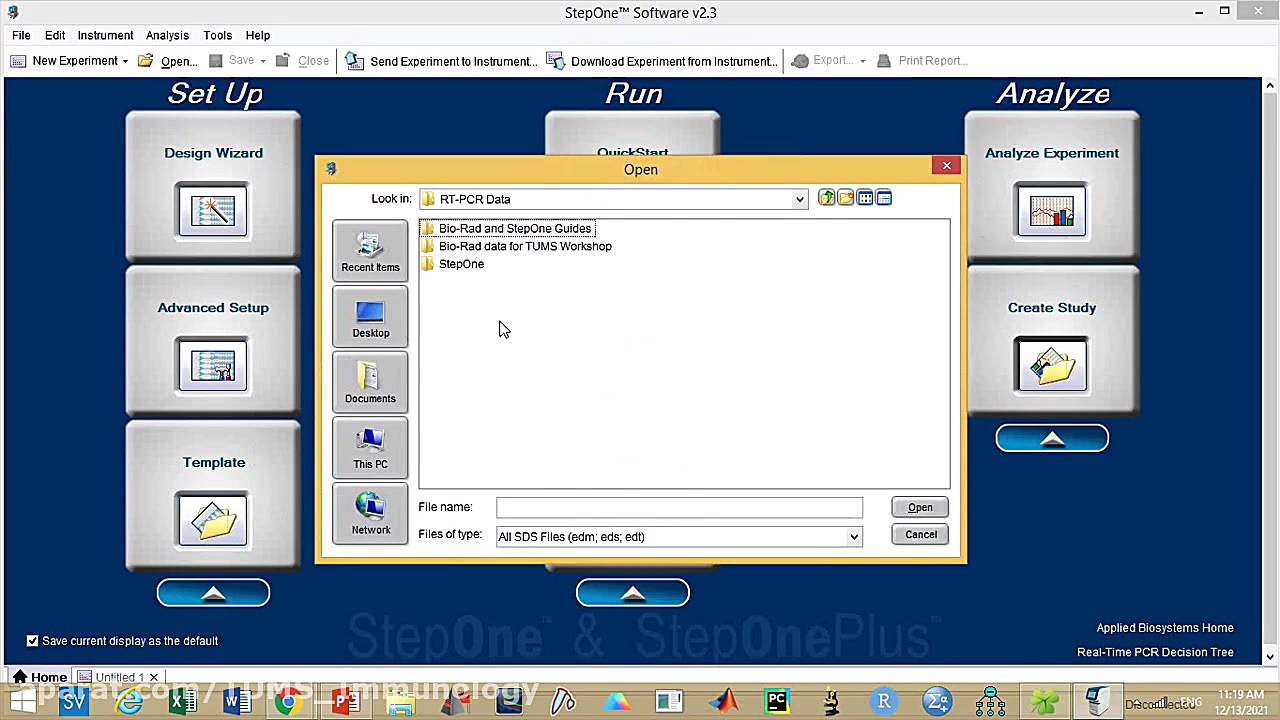1280x720 pixels.
Task: Collapse the Analyze column arrow button
Action: click(1052, 438)
